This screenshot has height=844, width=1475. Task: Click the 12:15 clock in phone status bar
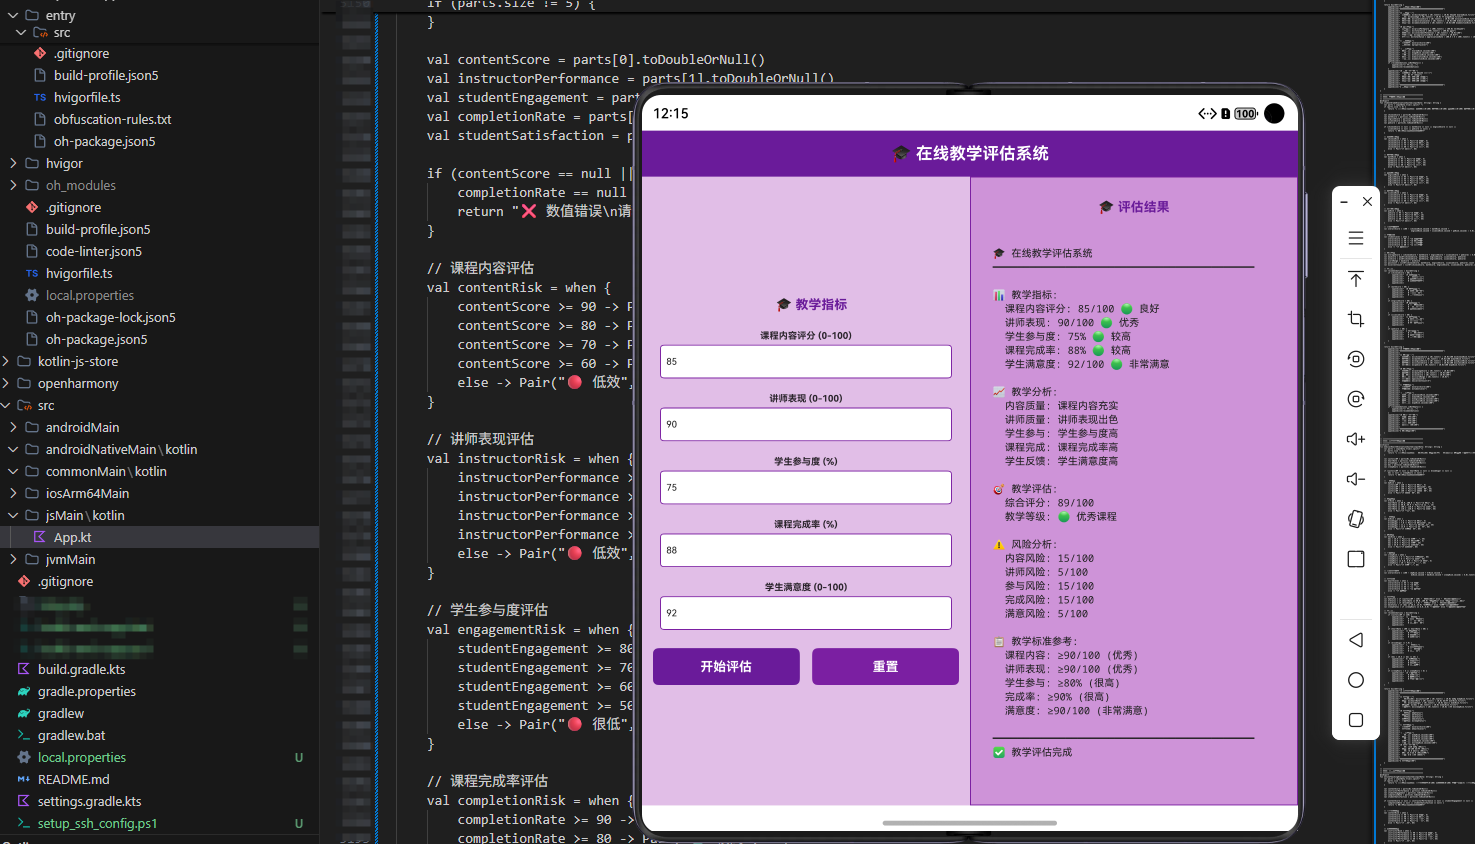[x=671, y=113]
